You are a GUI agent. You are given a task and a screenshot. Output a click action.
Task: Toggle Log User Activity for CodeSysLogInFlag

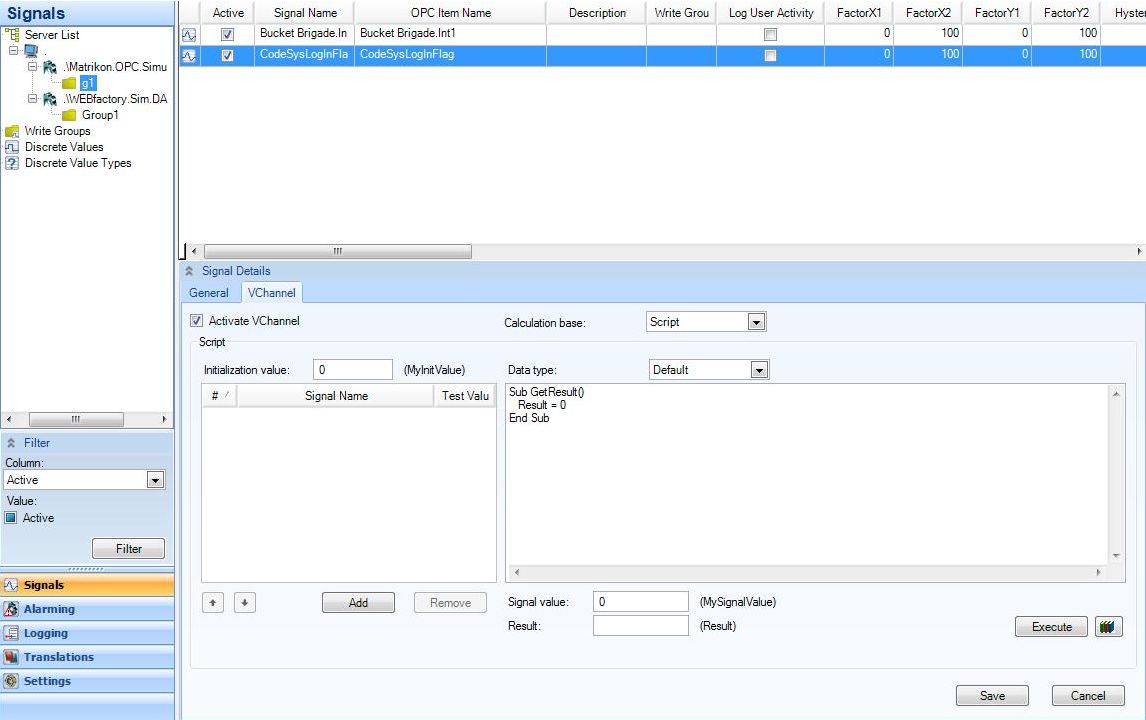click(x=770, y=56)
